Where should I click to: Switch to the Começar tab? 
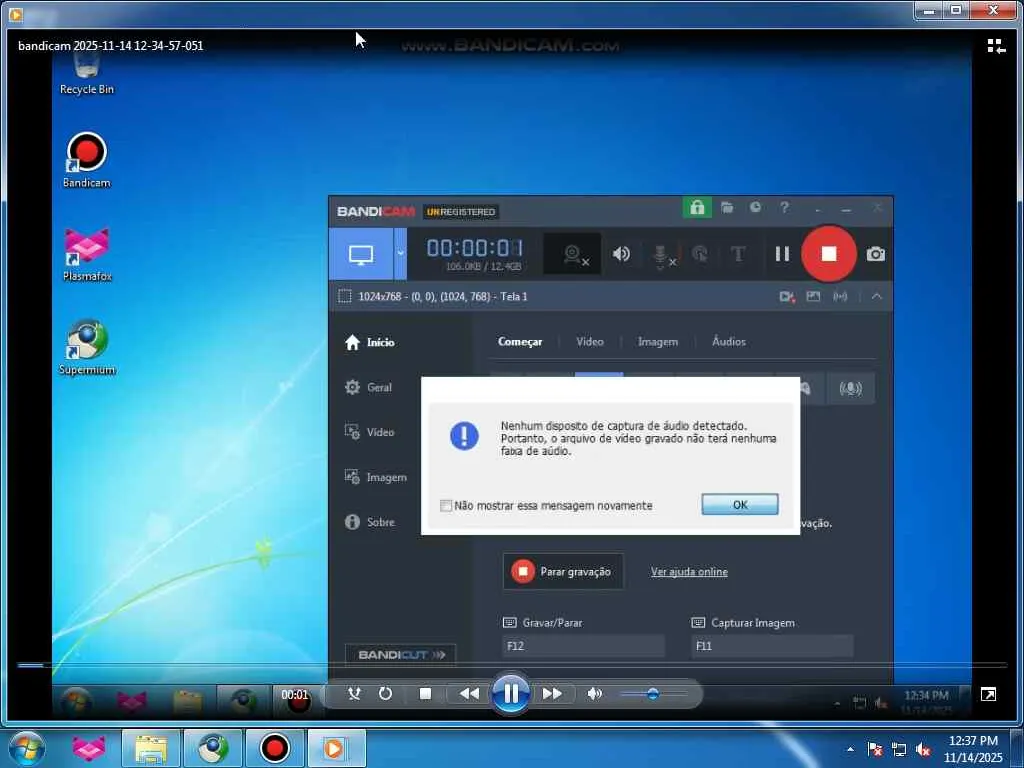click(x=520, y=342)
